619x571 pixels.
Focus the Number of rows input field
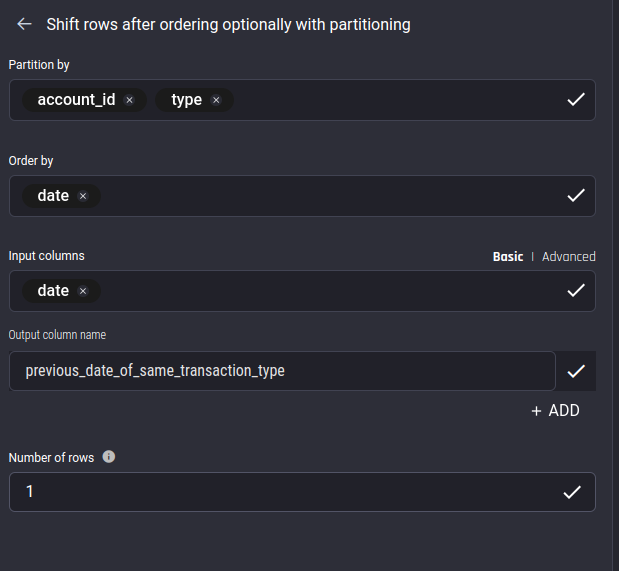302,492
